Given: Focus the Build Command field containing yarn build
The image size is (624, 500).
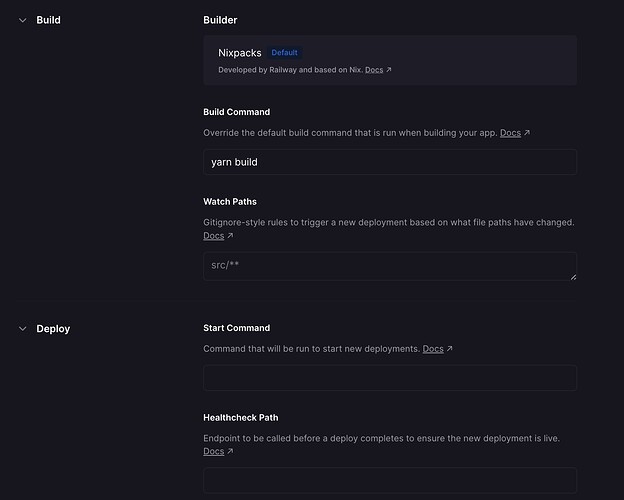Looking at the screenshot, I should tap(390, 162).
